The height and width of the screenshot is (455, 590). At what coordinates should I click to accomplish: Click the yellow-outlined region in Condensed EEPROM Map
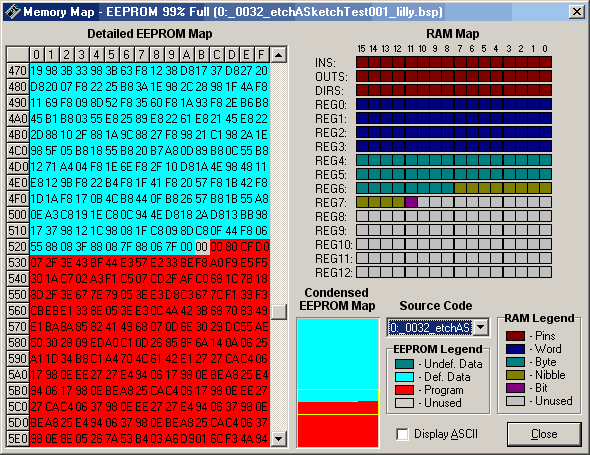[x=338, y=402]
